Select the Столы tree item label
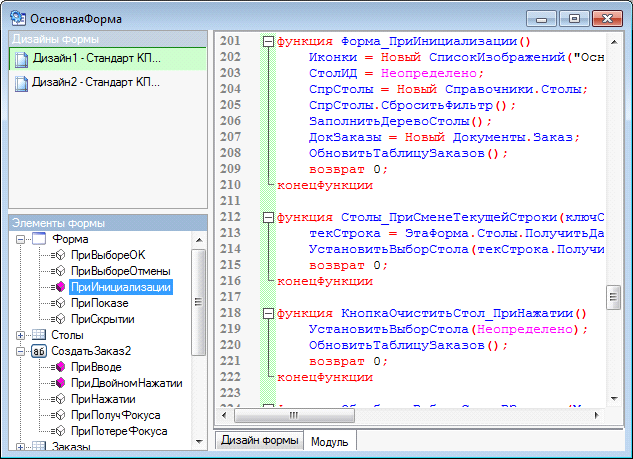This screenshot has height=459, width=633. coord(67,335)
